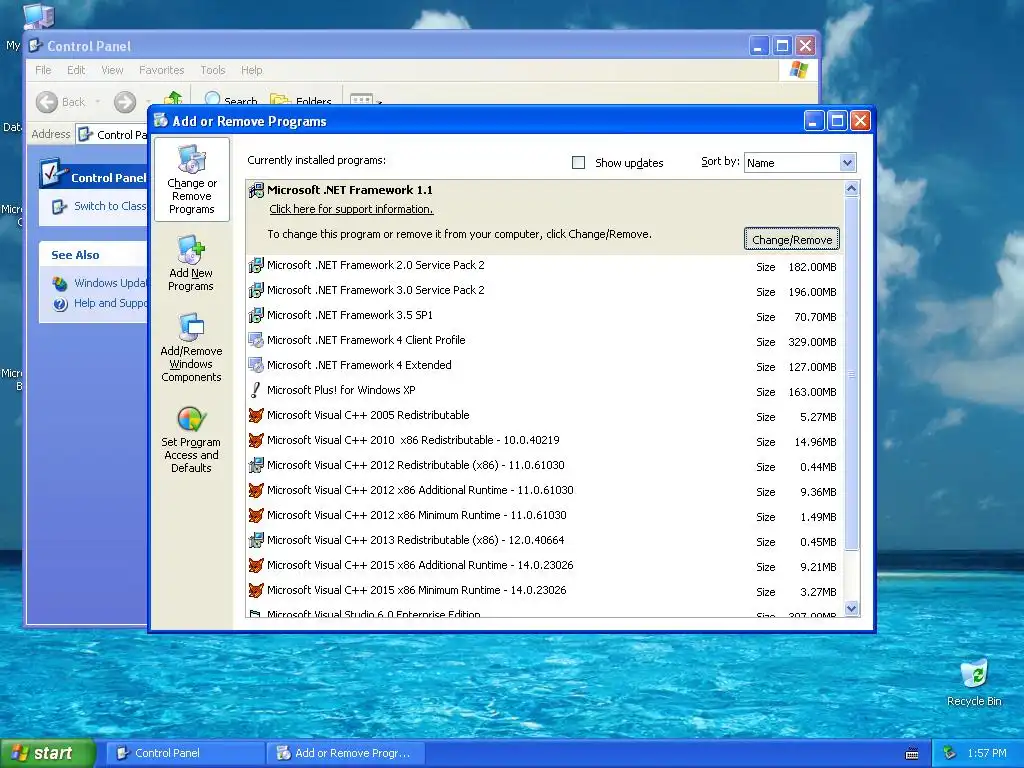Click icon of Visual C++ 2015 x86 Additional Runtime
Screen dimensions: 1024x768
pyautogui.click(x=256, y=565)
